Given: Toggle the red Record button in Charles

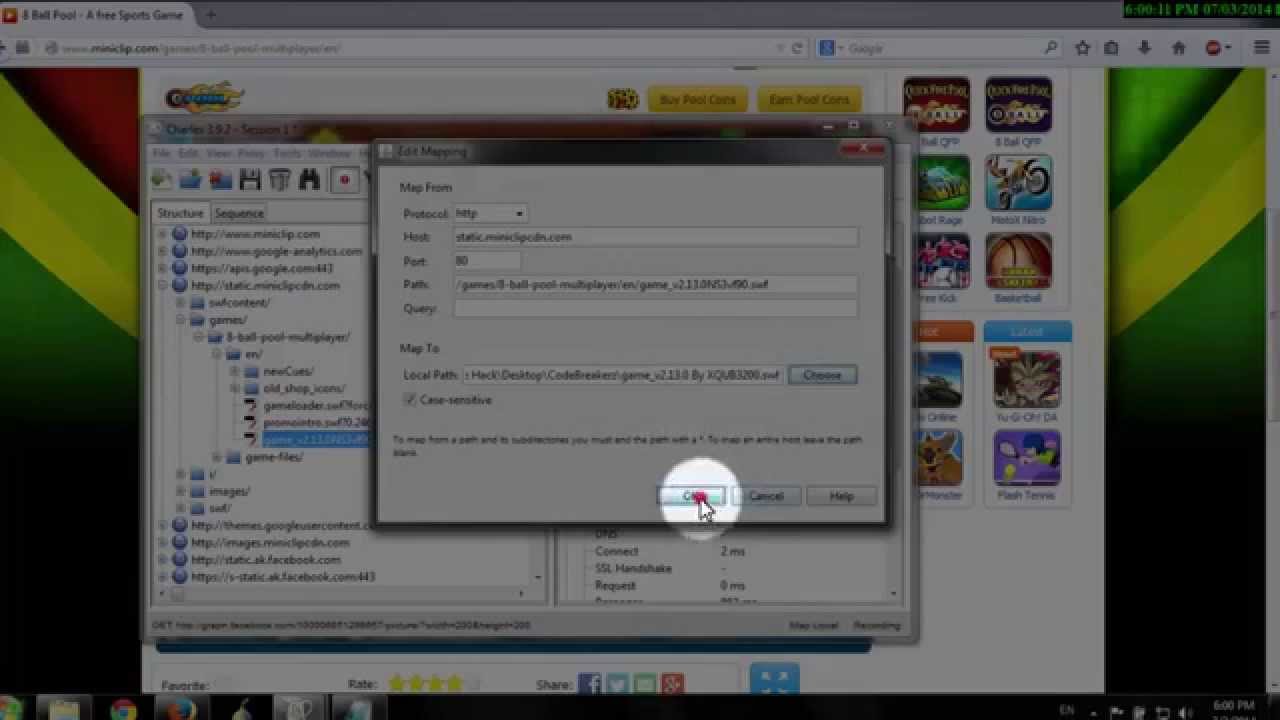Looking at the screenshot, I should coord(345,180).
